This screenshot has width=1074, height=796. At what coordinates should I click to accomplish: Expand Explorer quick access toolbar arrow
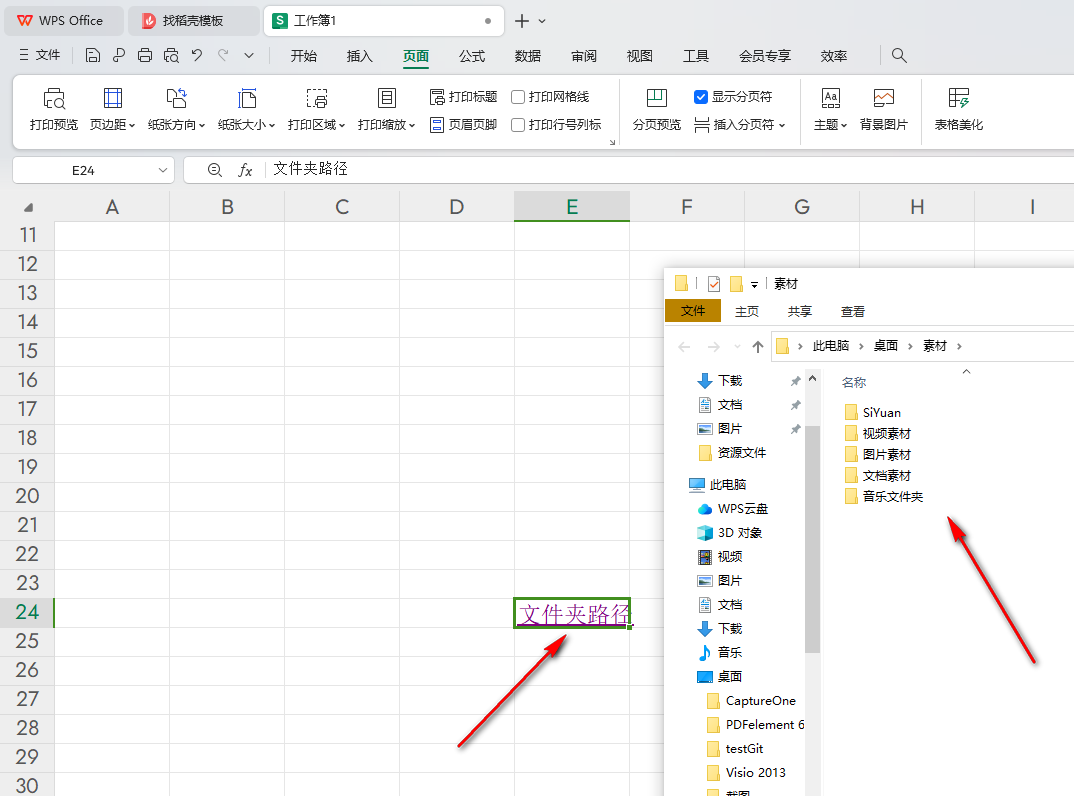click(754, 284)
